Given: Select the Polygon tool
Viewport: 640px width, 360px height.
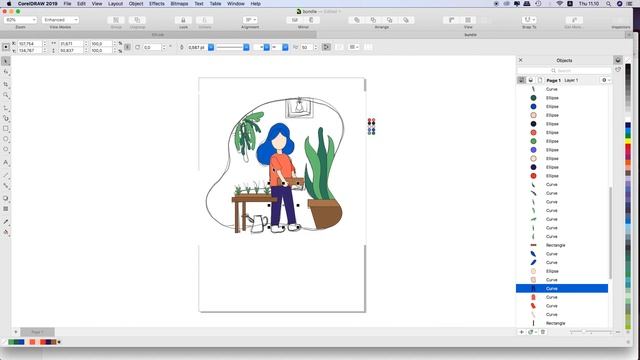Looking at the screenshot, I should (x=6, y=150).
